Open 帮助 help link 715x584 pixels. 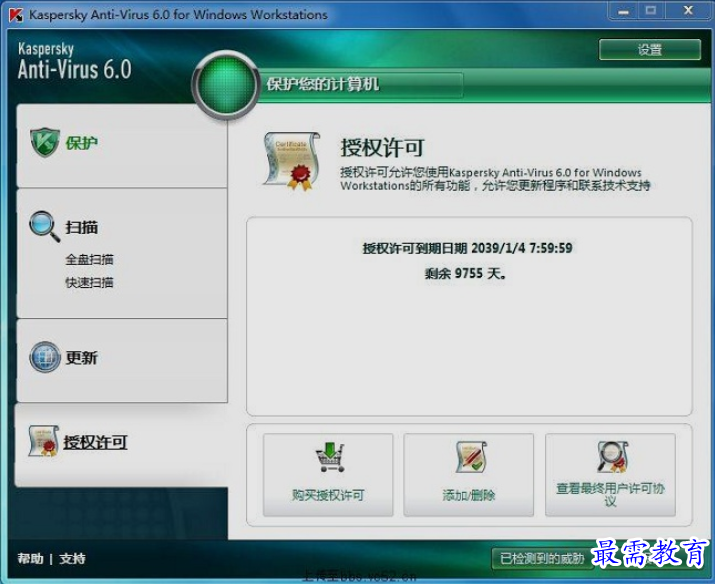[30, 558]
